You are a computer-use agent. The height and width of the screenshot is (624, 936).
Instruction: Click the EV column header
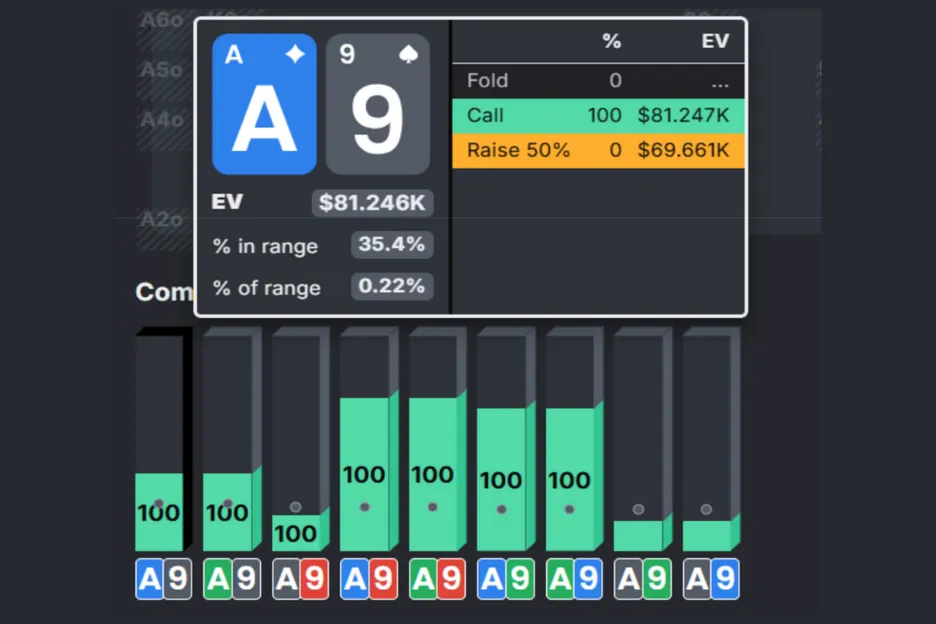(715, 41)
